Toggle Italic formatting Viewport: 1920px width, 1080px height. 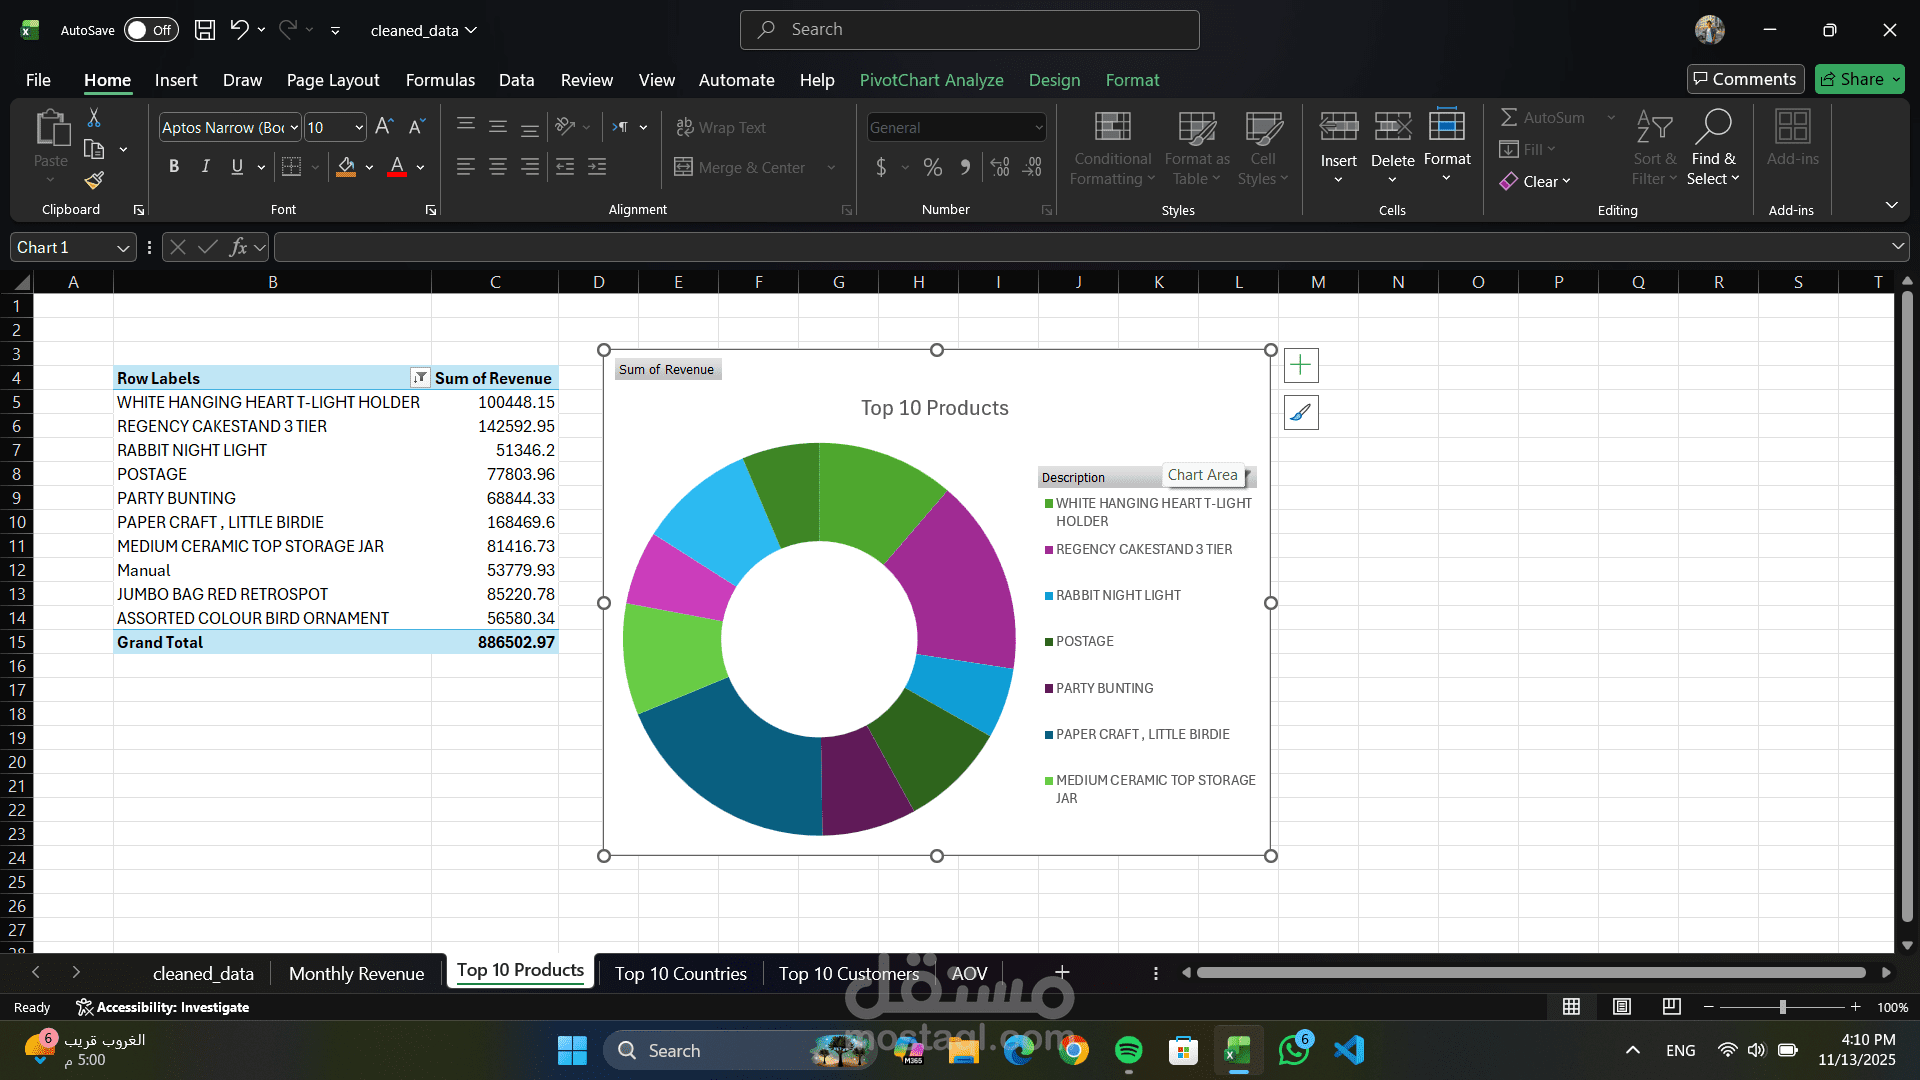206,167
